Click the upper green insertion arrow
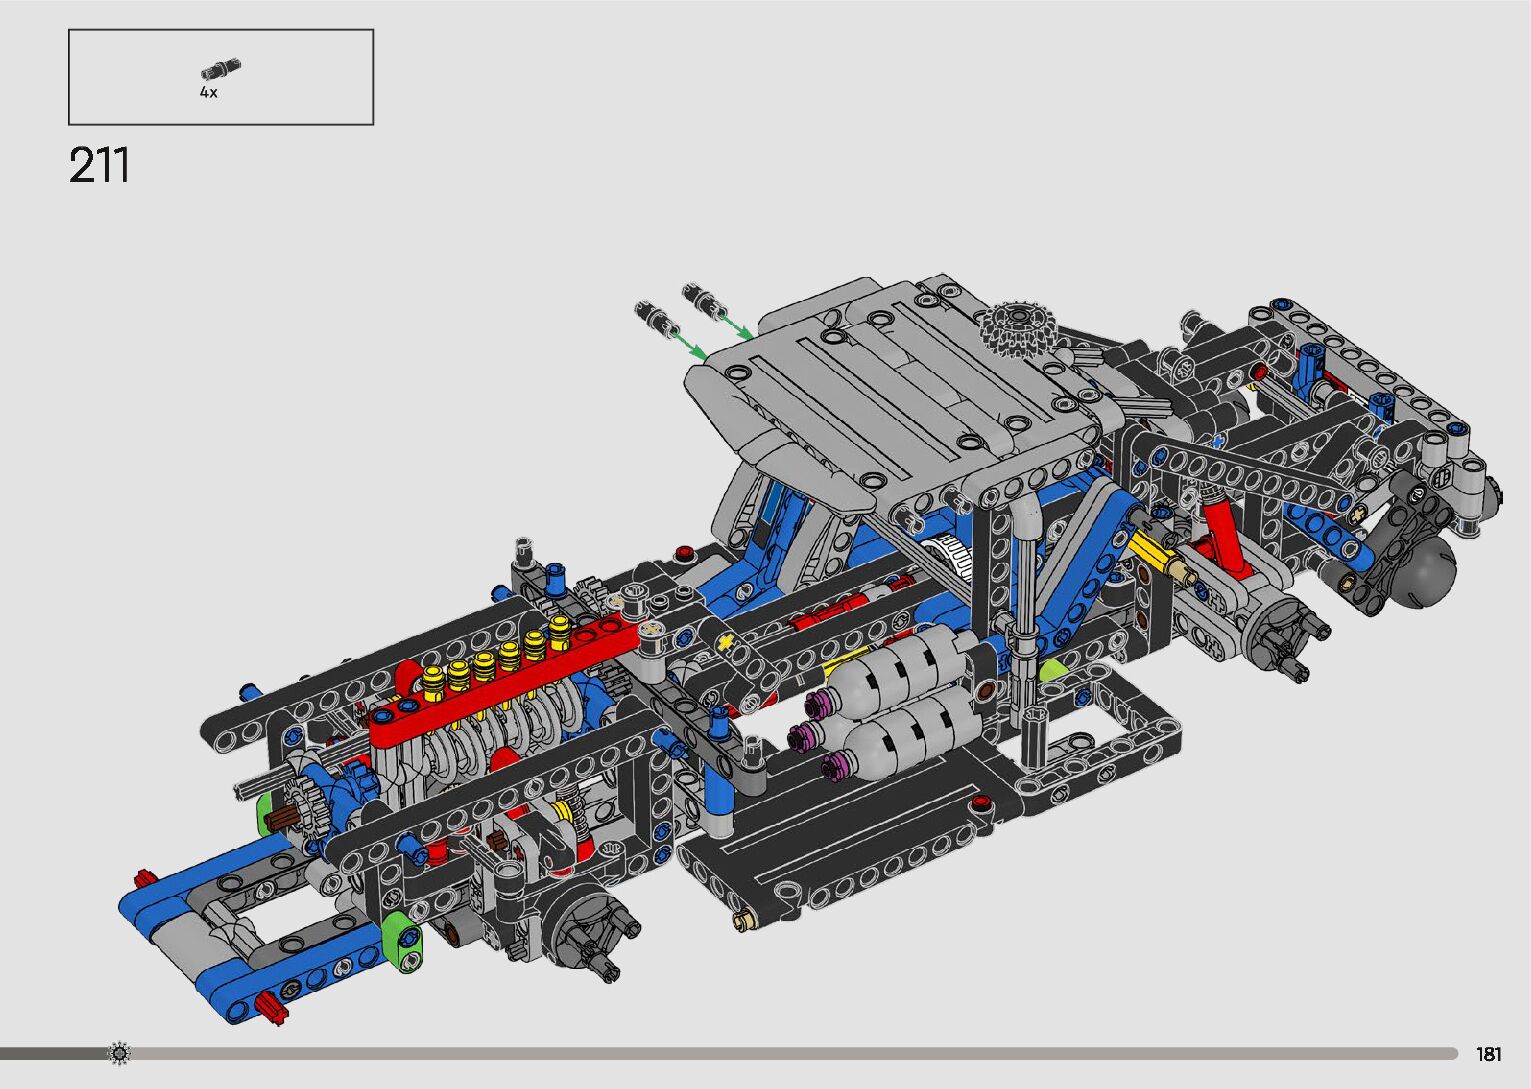Viewport: 1531px width, 1089px height. coord(738,326)
